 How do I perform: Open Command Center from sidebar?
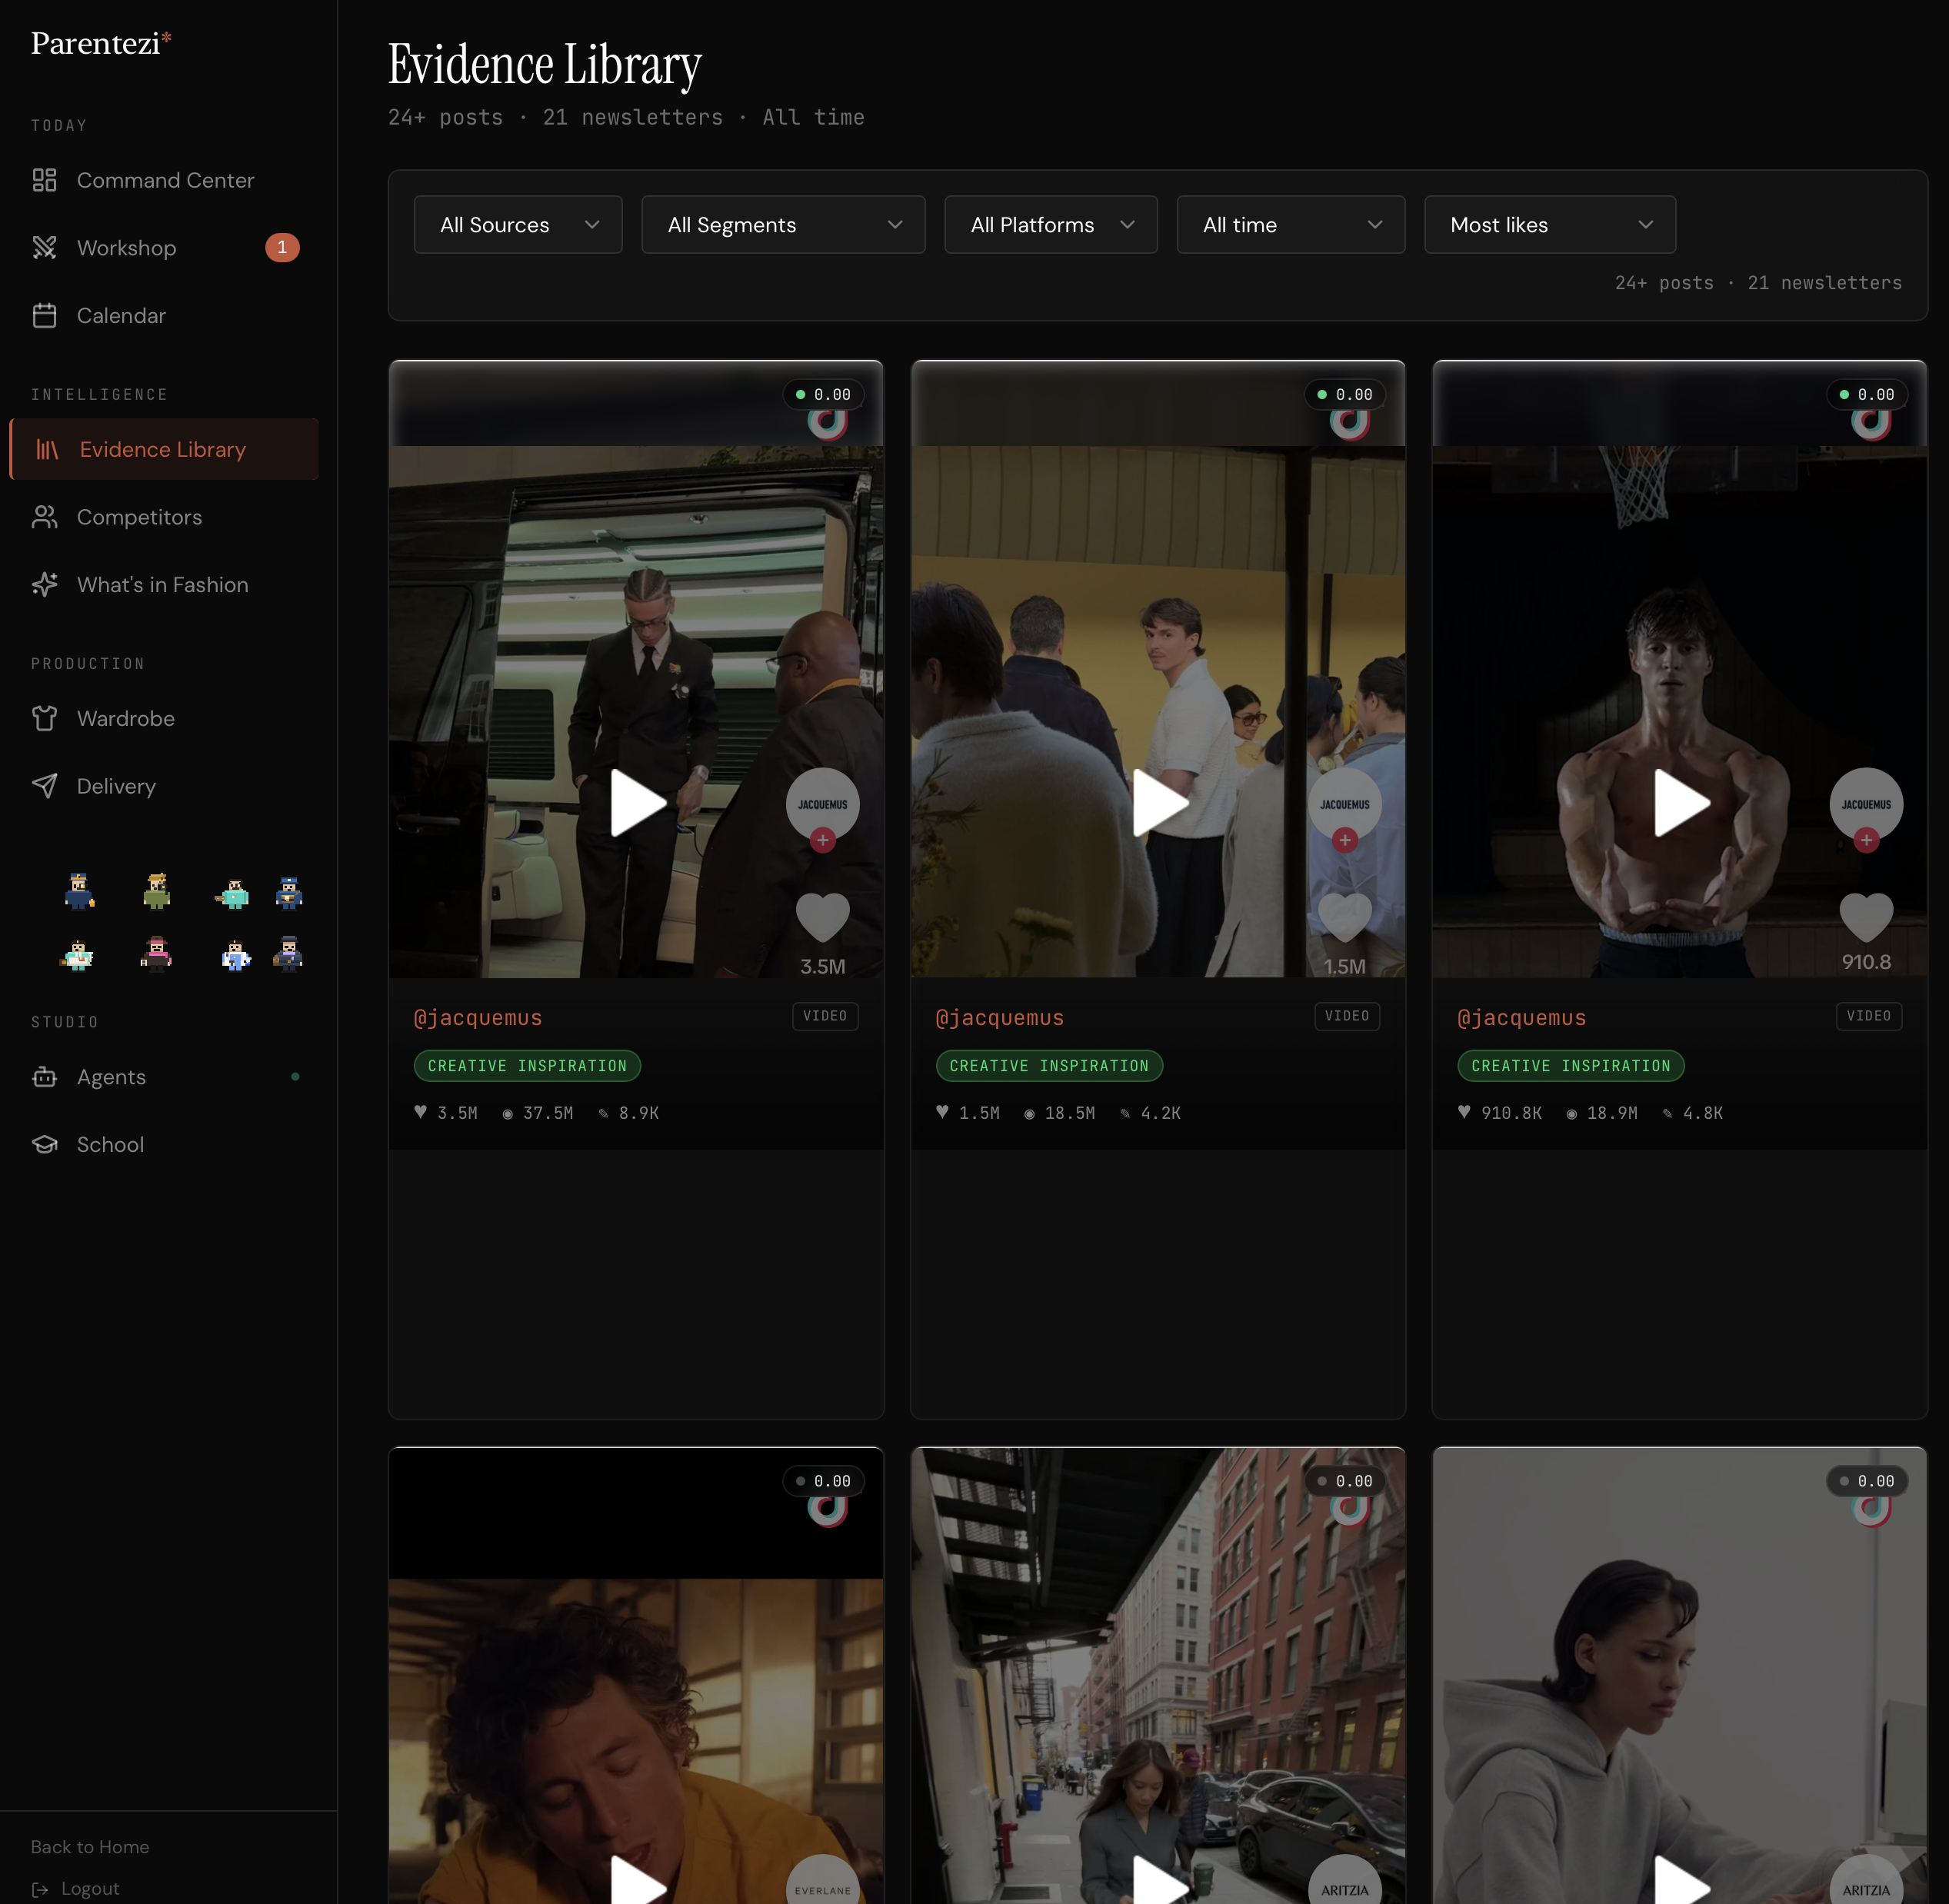point(164,180)
